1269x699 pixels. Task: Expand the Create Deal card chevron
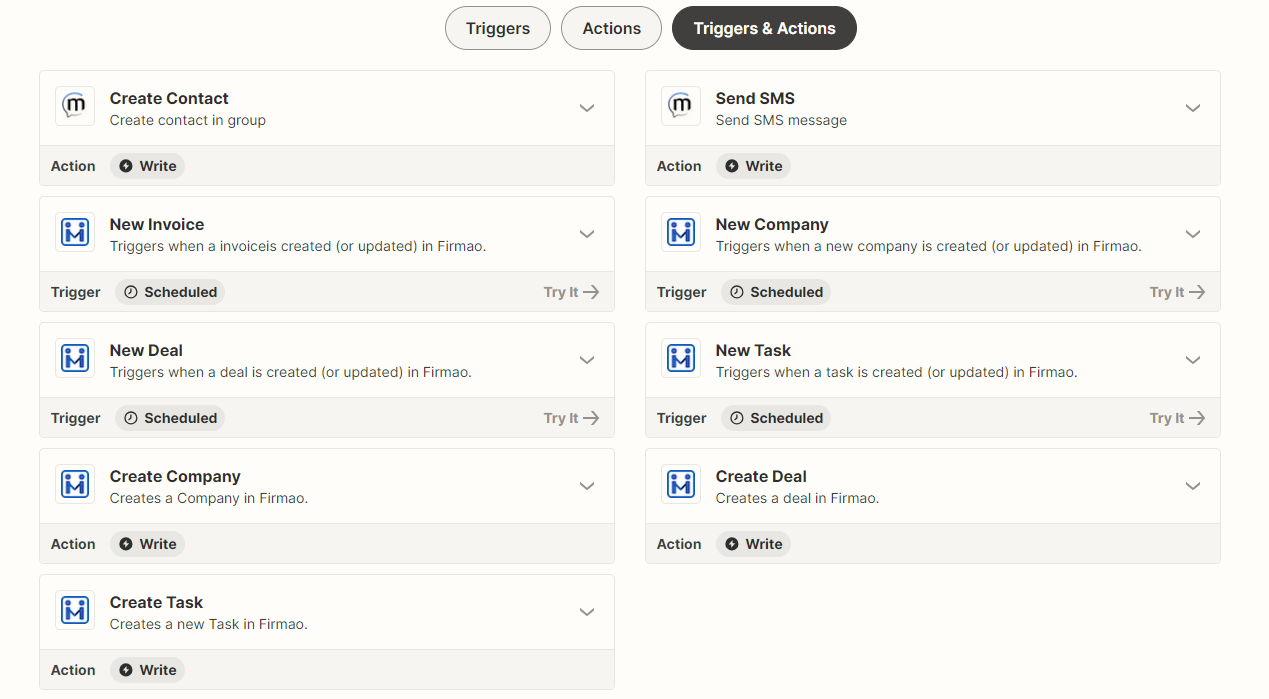1193,486
